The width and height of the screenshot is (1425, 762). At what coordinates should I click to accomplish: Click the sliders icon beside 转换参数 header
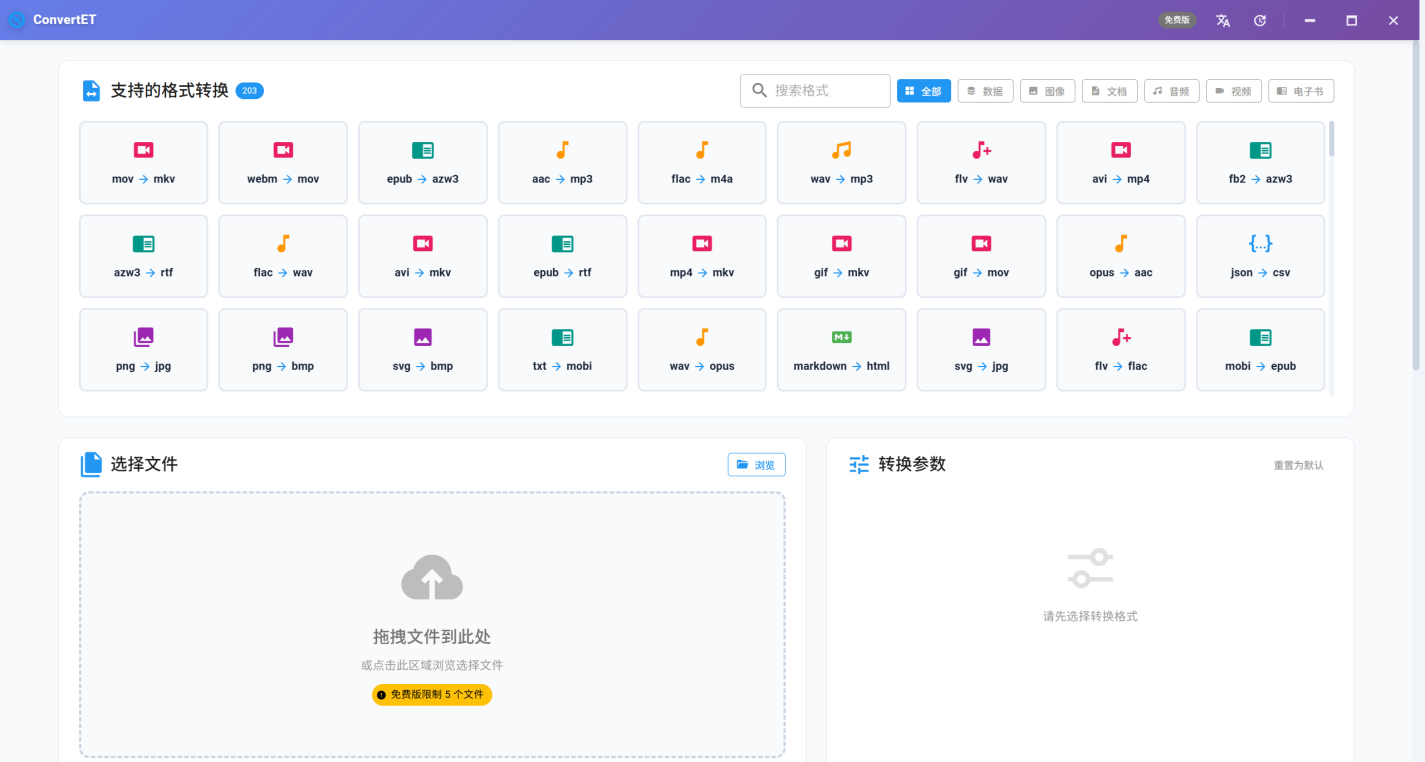click(858, 464)
